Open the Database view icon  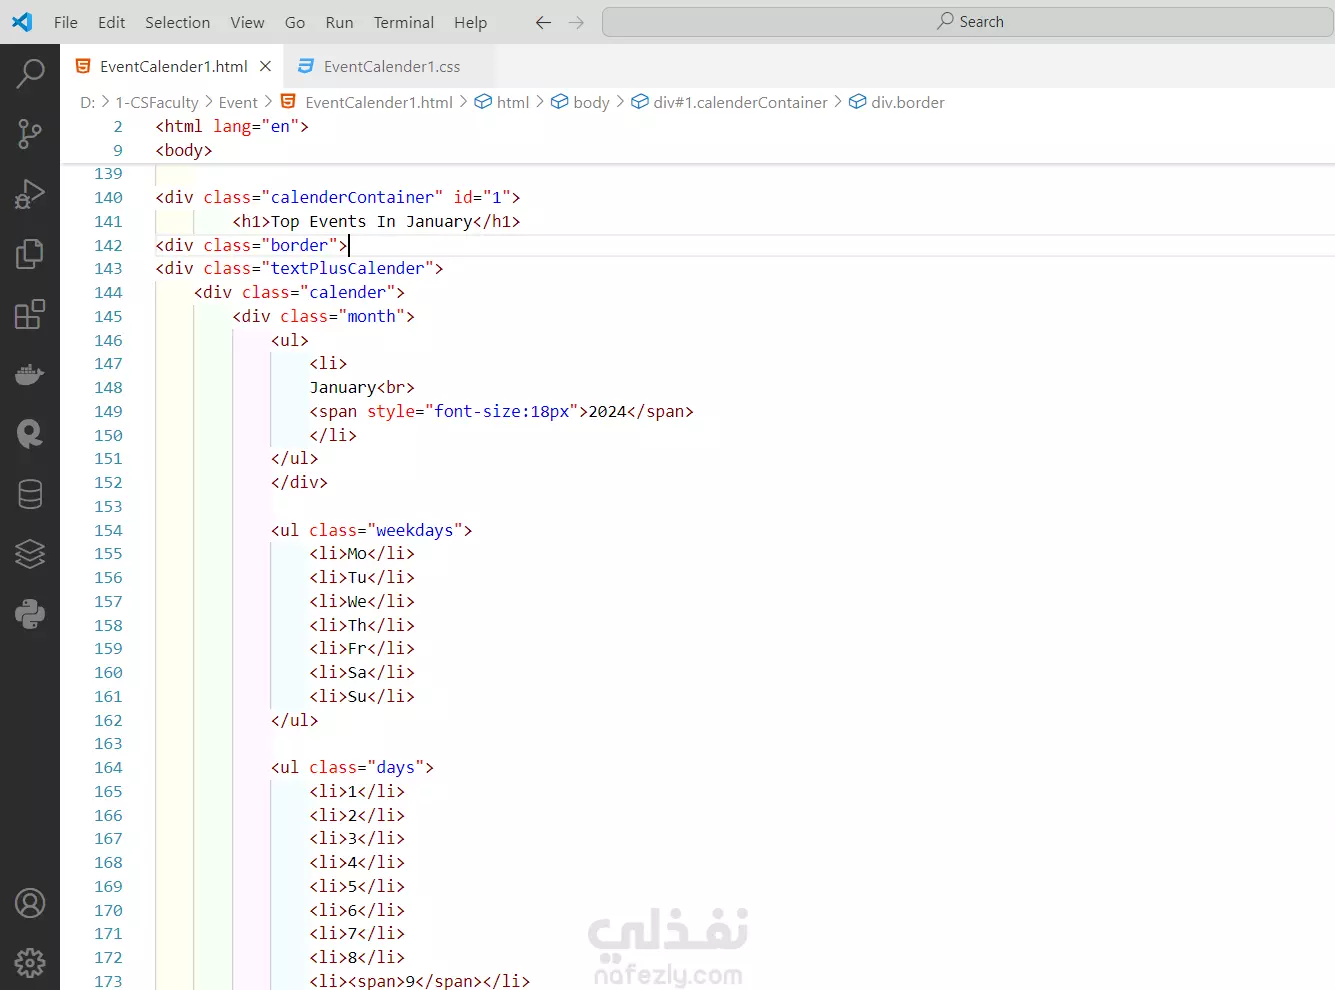click(30, 494)
